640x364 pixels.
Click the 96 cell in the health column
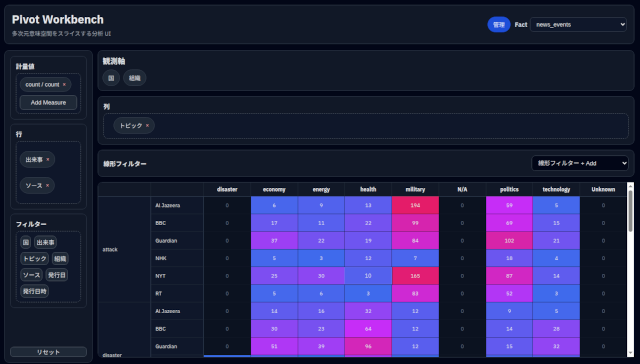pos(368,346)
